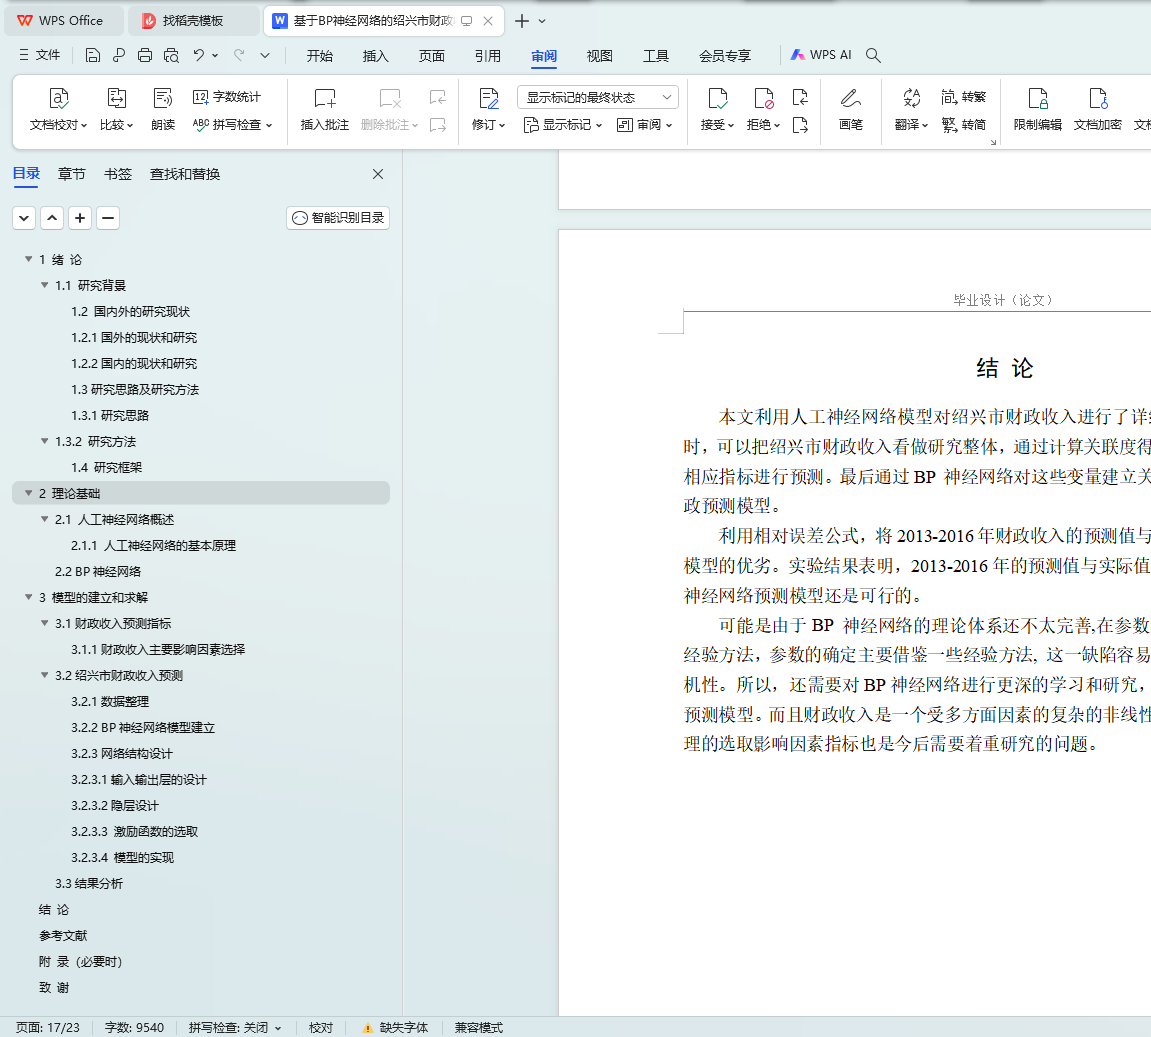Open 翻译 translate tool

click(x=911, y=109)
